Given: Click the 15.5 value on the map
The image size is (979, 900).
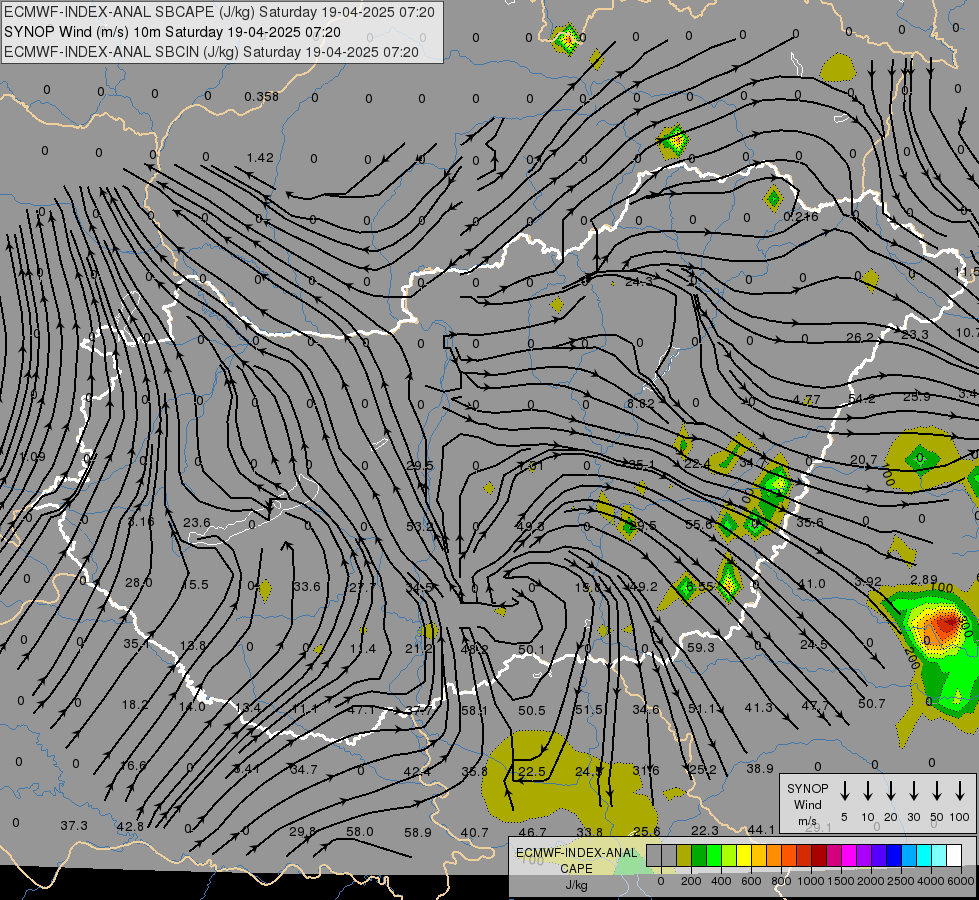Looking at the screenshot, I should click(x=195, y=585).
